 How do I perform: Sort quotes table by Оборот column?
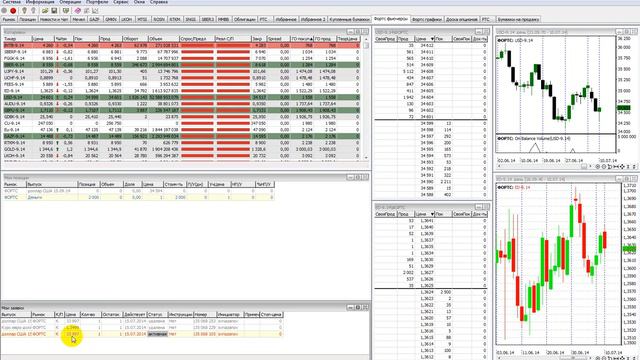pyautogui.click(x=135, y=39)
